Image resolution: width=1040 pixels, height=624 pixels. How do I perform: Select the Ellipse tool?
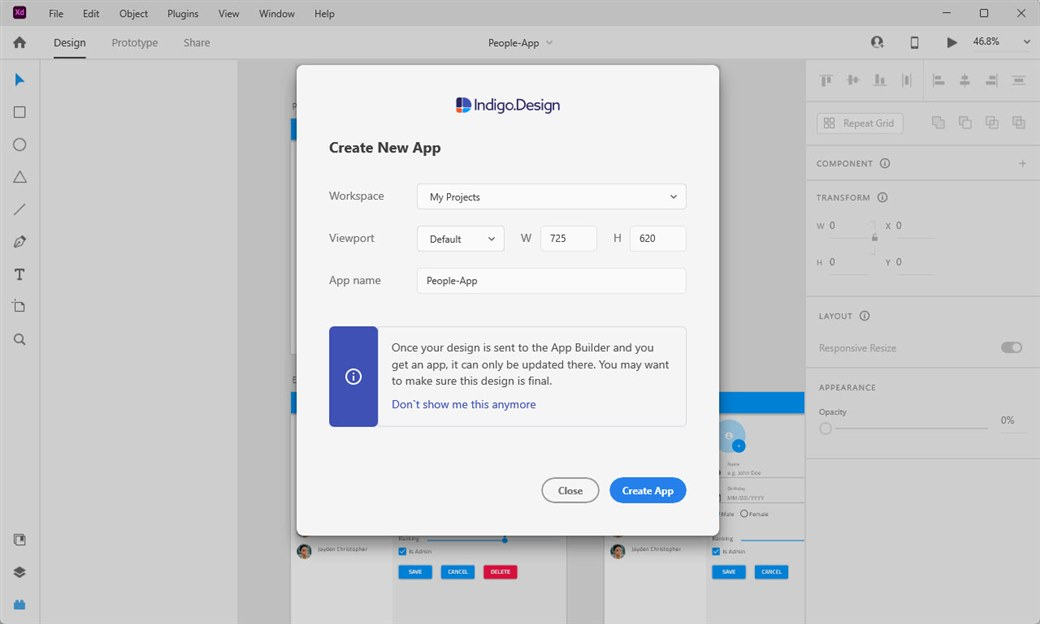(20, 145)
